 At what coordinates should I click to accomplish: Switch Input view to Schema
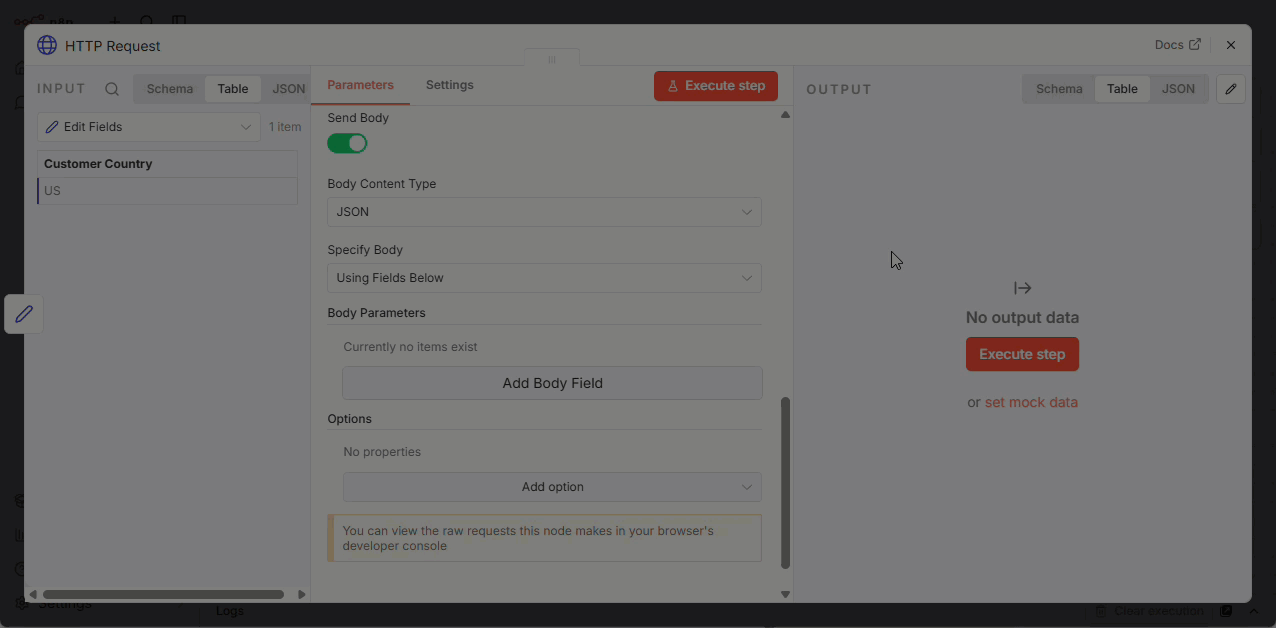(169, 89)
